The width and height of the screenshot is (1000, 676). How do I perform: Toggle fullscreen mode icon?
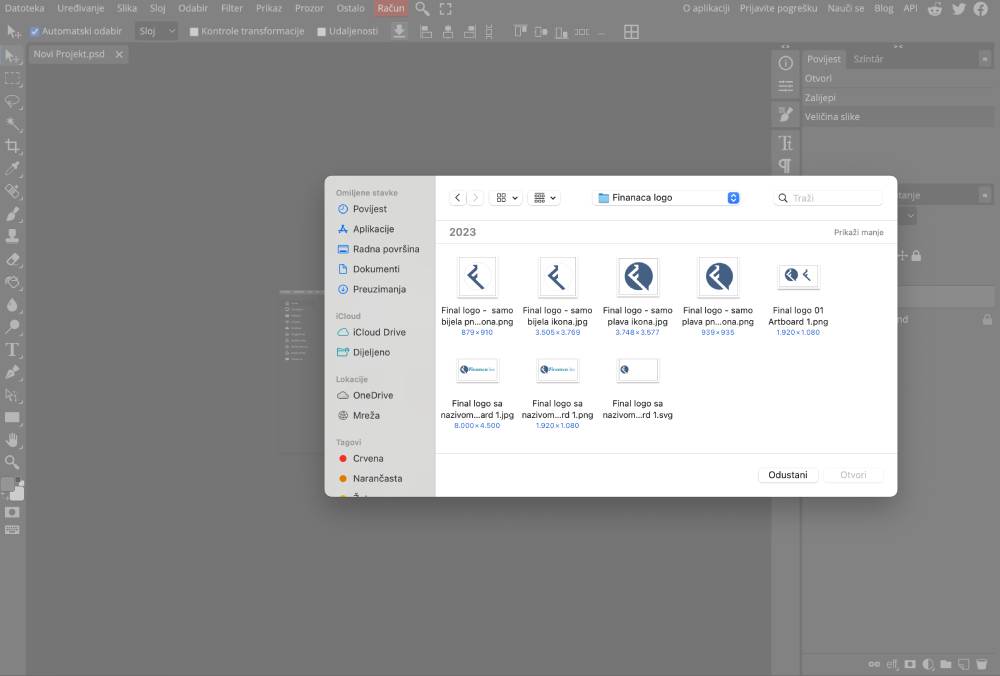click(x=446, y=8)
